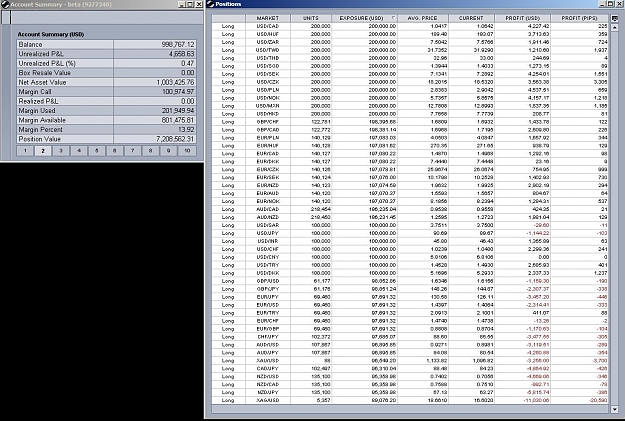Switch to Account Summary page 1
Image resolution: width=625 pixels, height=421 pixels.
25,151
